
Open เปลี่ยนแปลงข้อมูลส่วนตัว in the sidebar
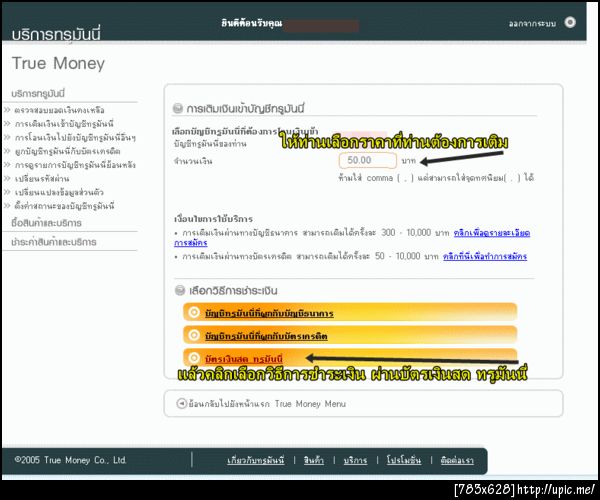[59, 192]
